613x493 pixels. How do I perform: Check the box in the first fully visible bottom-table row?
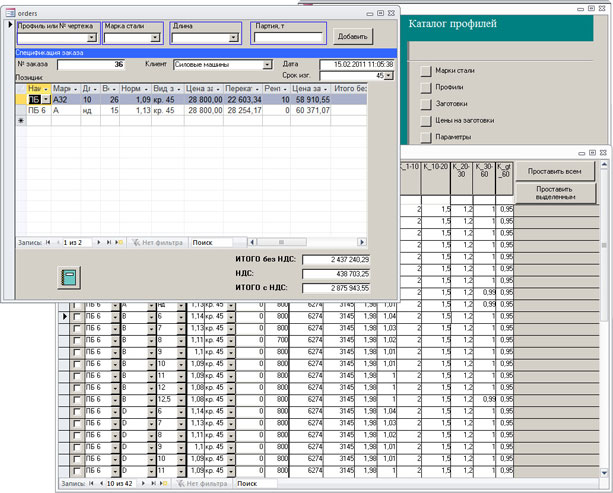[77, 304]
